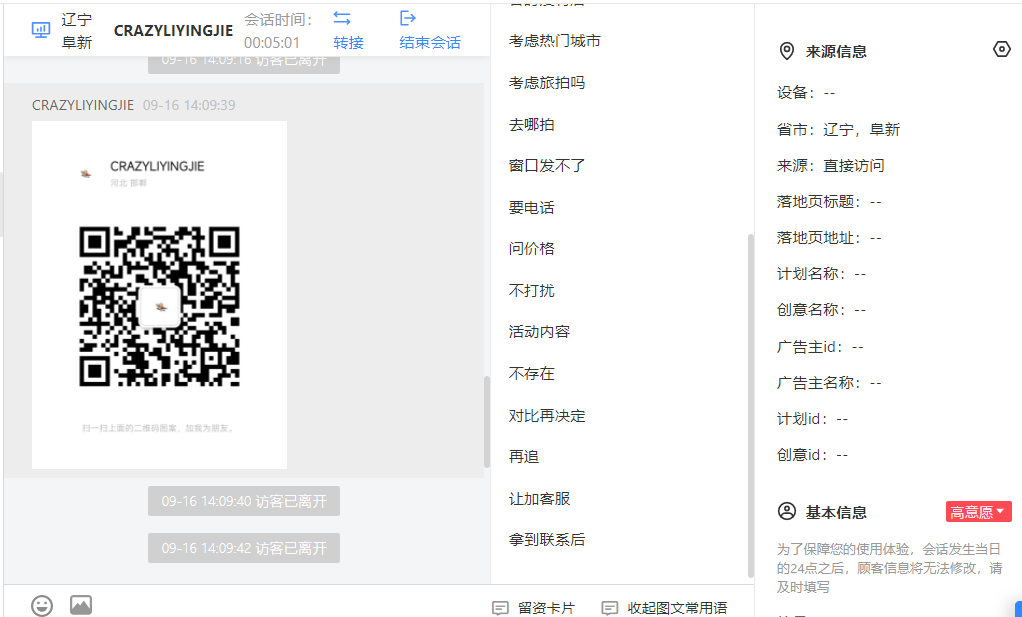Choose the 不存在 quick phrase
Screen dimensions: 1022x617
point(531,373)
